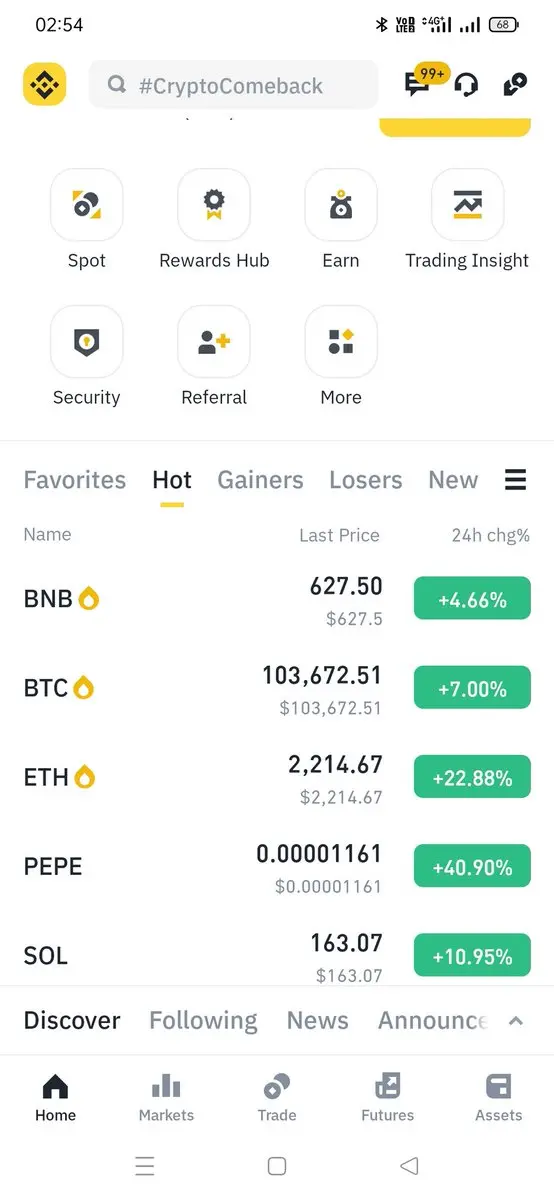The image size is (554, 1200).
Task: Tap BTC +7.00% change button
Action: [x=472, y=689]
